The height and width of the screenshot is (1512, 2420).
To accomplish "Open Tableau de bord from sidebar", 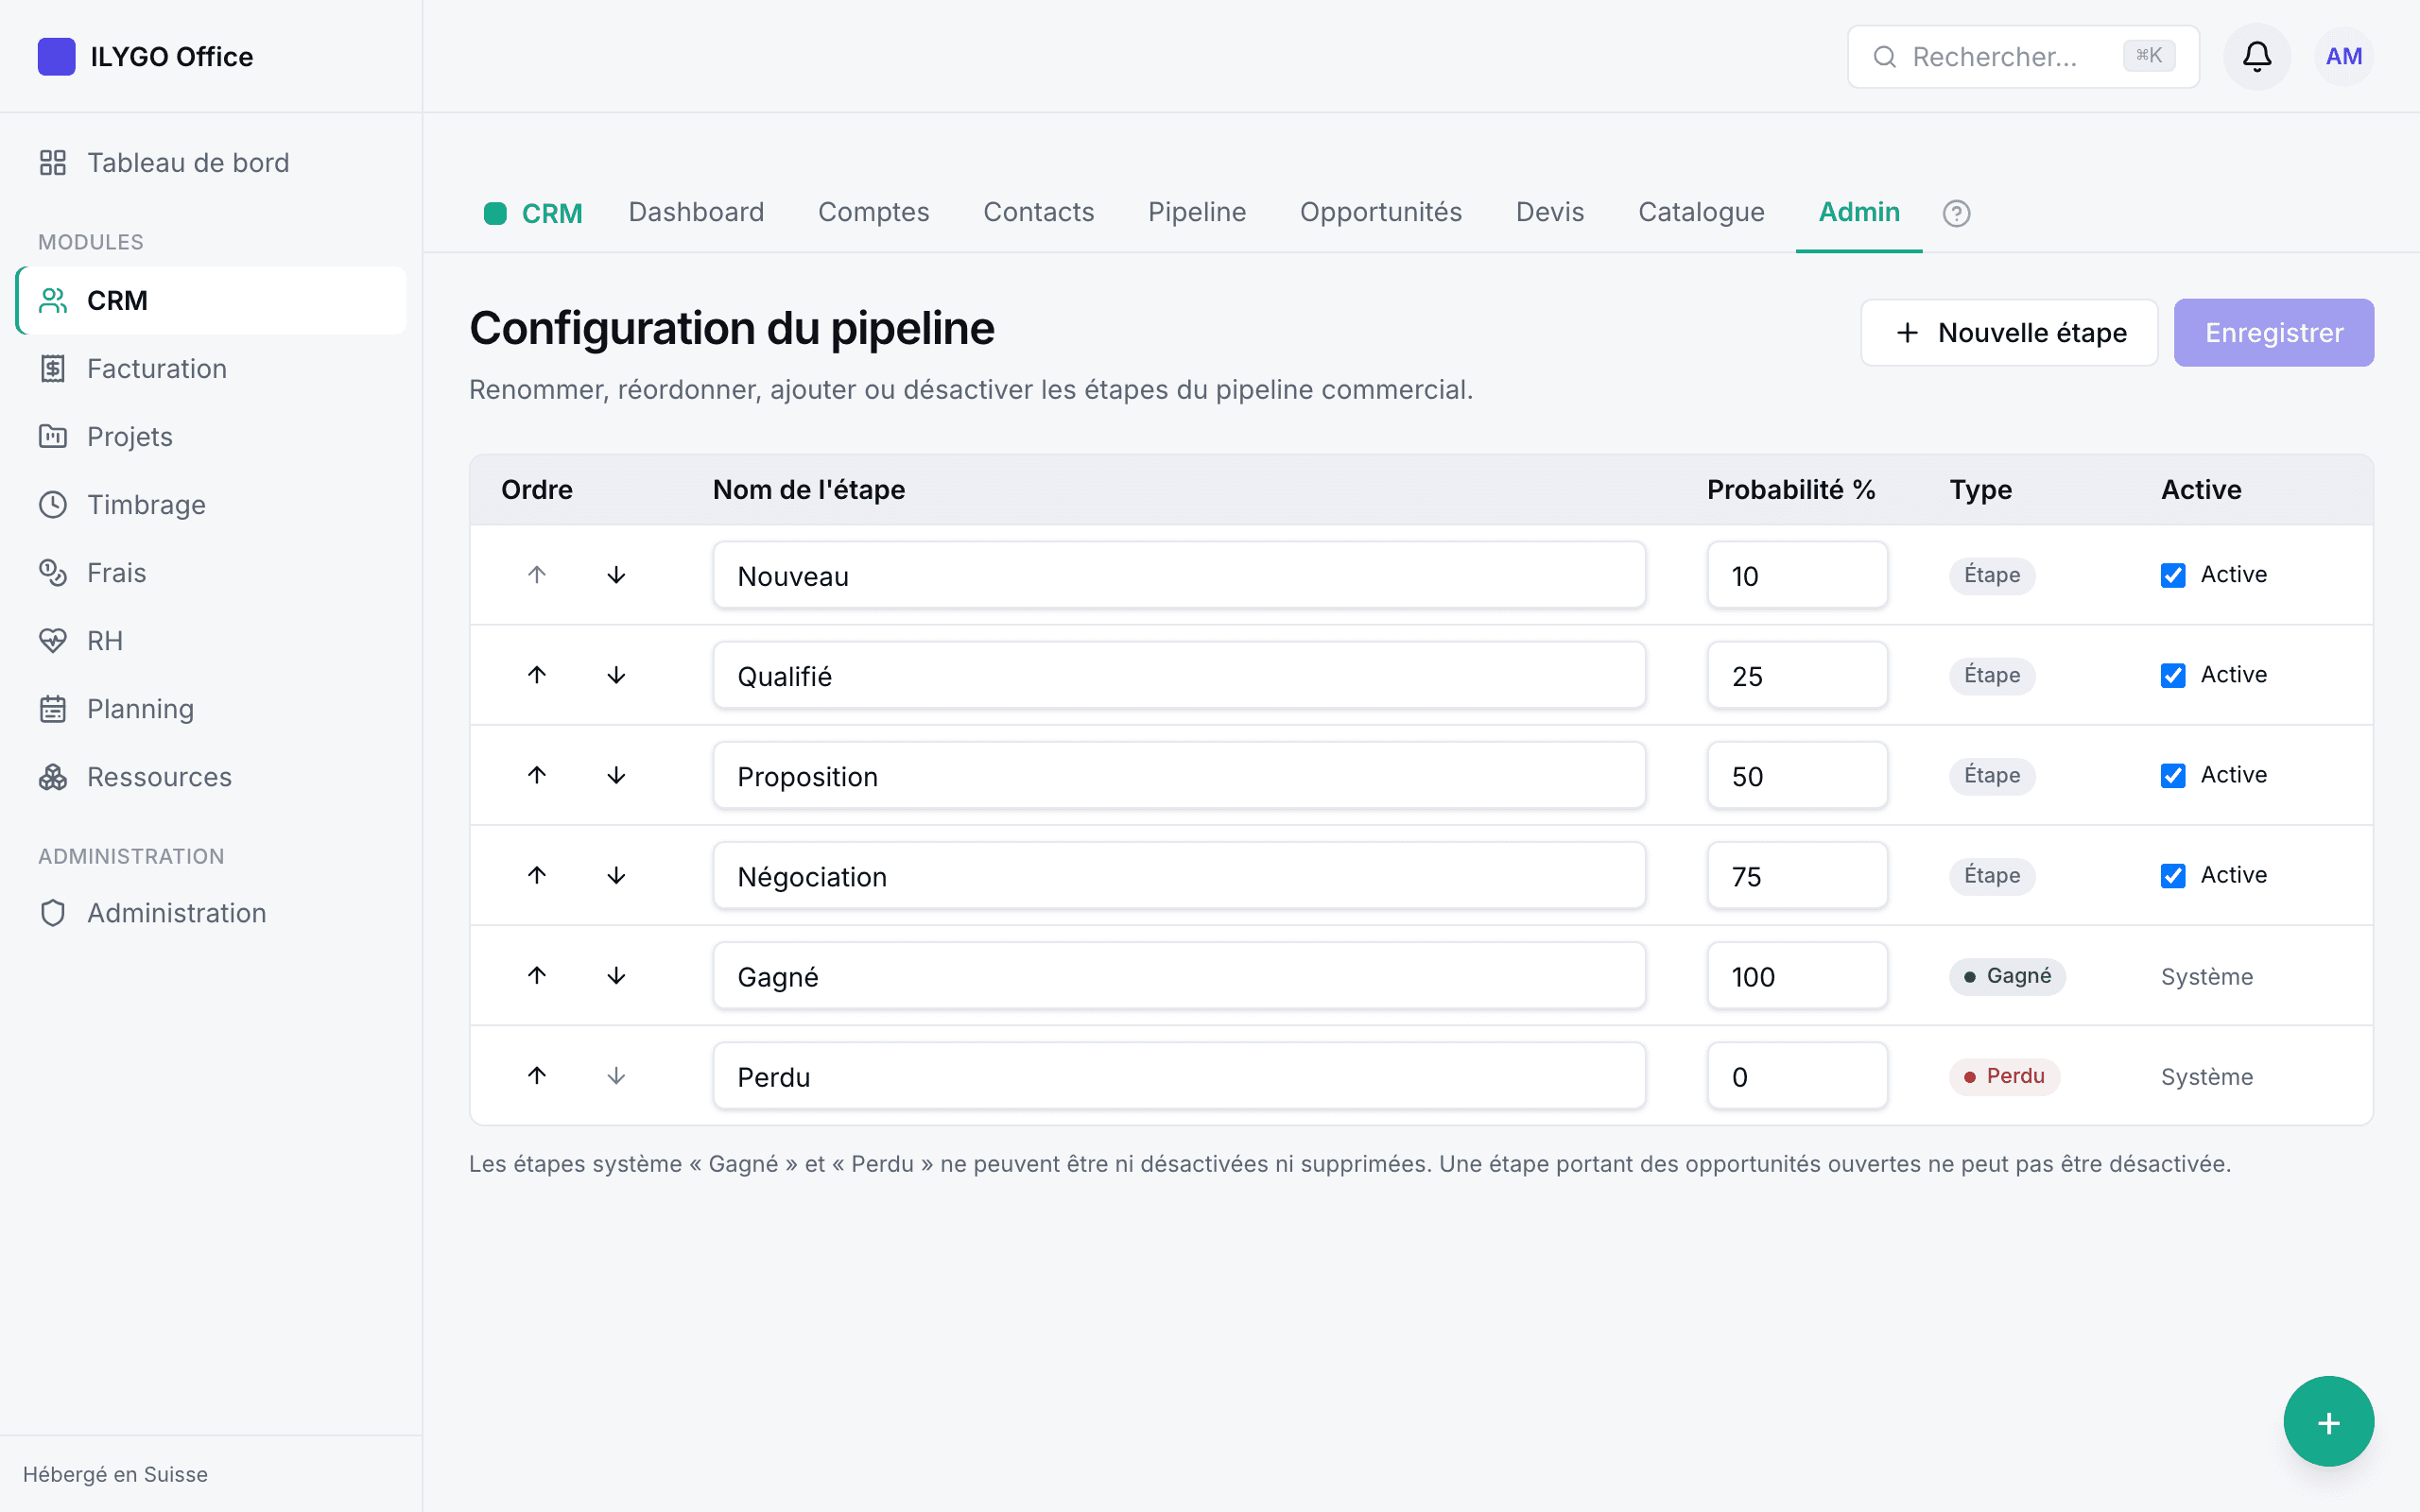I will click(x=211, y=163).
